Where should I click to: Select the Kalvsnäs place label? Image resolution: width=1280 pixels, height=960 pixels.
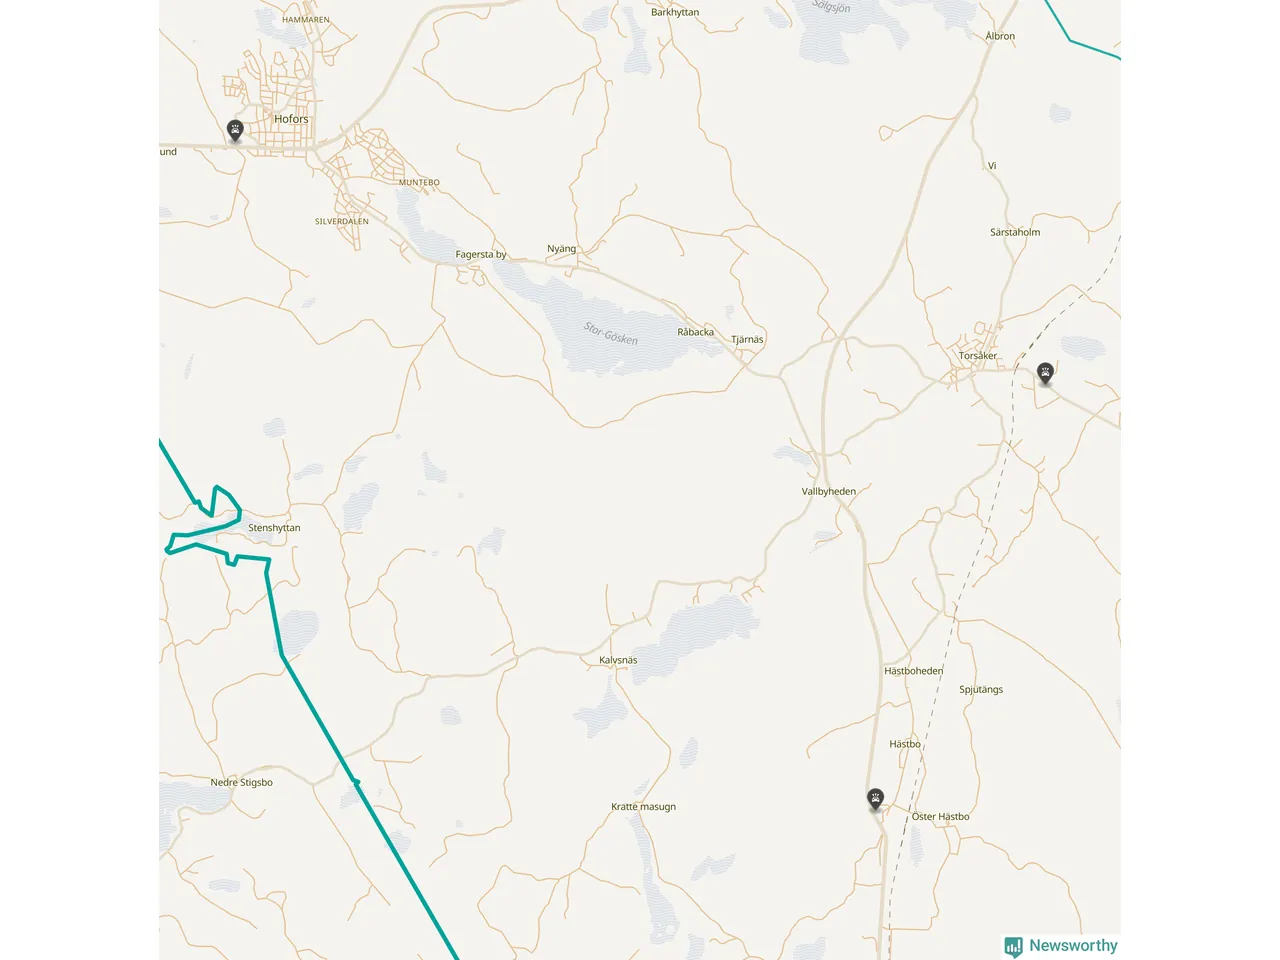click(618, 660)
